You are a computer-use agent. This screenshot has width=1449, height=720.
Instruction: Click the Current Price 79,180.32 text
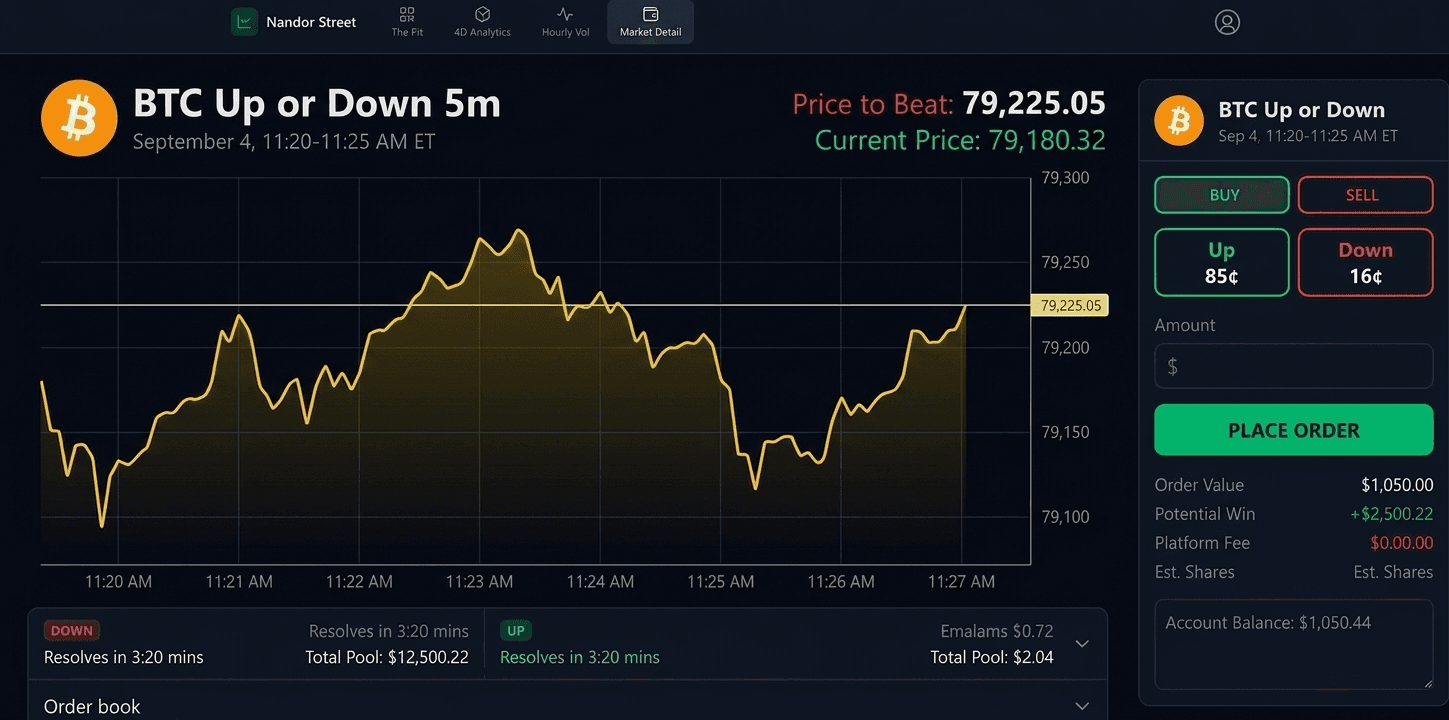point(960,140)
